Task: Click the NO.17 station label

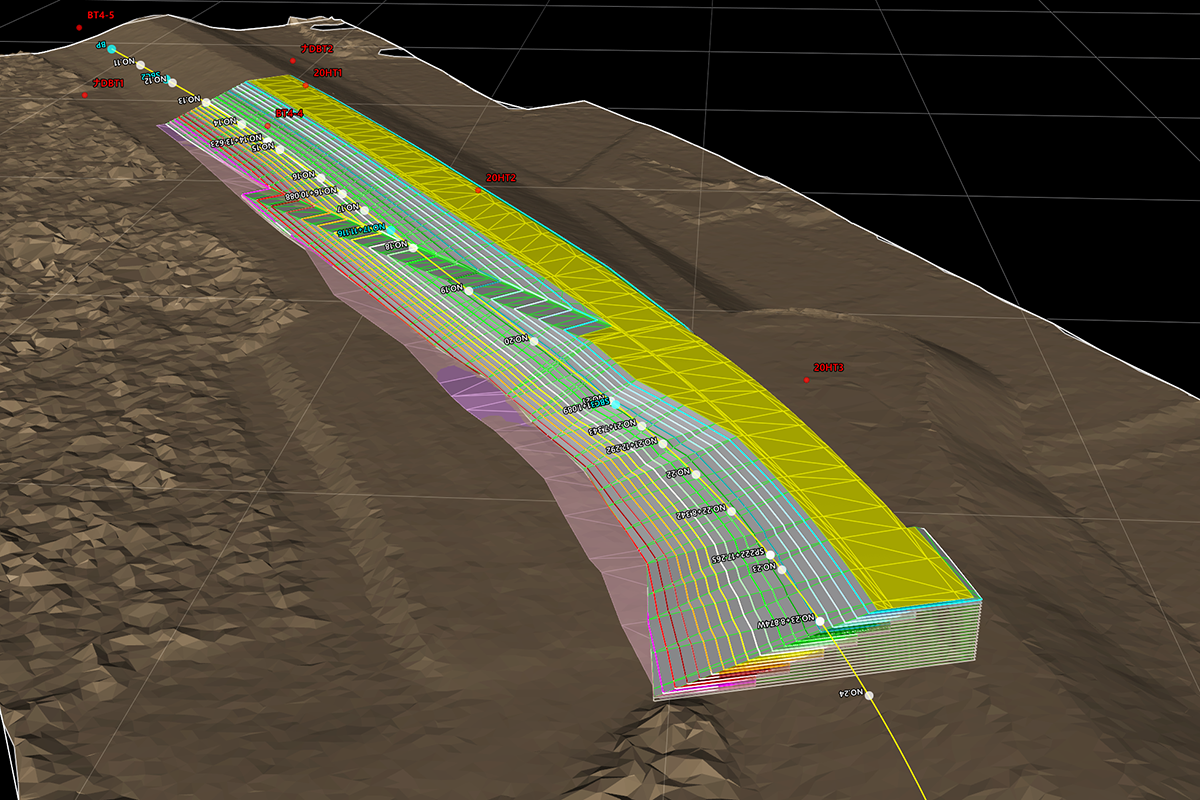Action: point(348,208)
